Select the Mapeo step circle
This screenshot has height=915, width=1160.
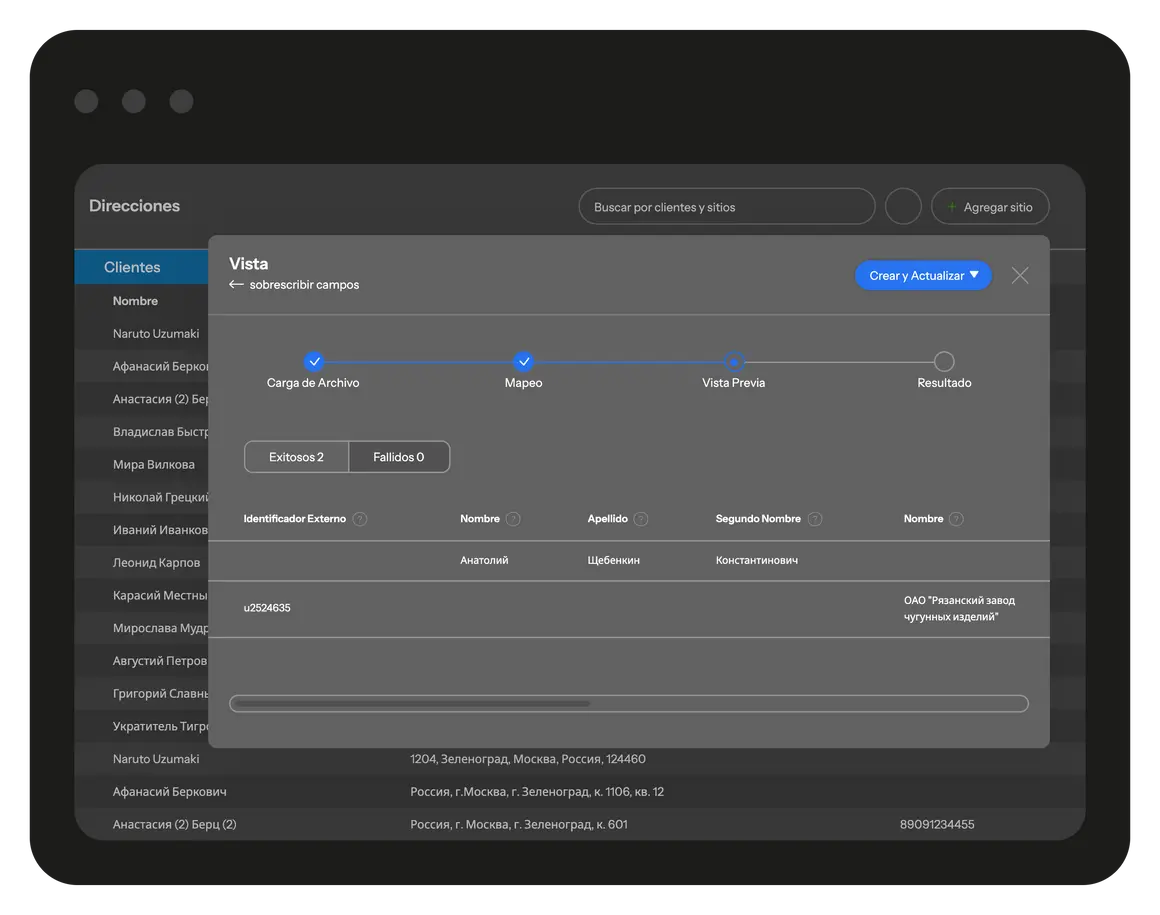pos(524,362)
